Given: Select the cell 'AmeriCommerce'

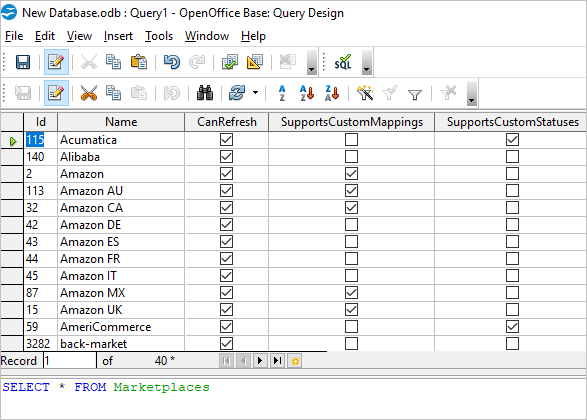Looking at the screenshot, I should coord(121,327).
